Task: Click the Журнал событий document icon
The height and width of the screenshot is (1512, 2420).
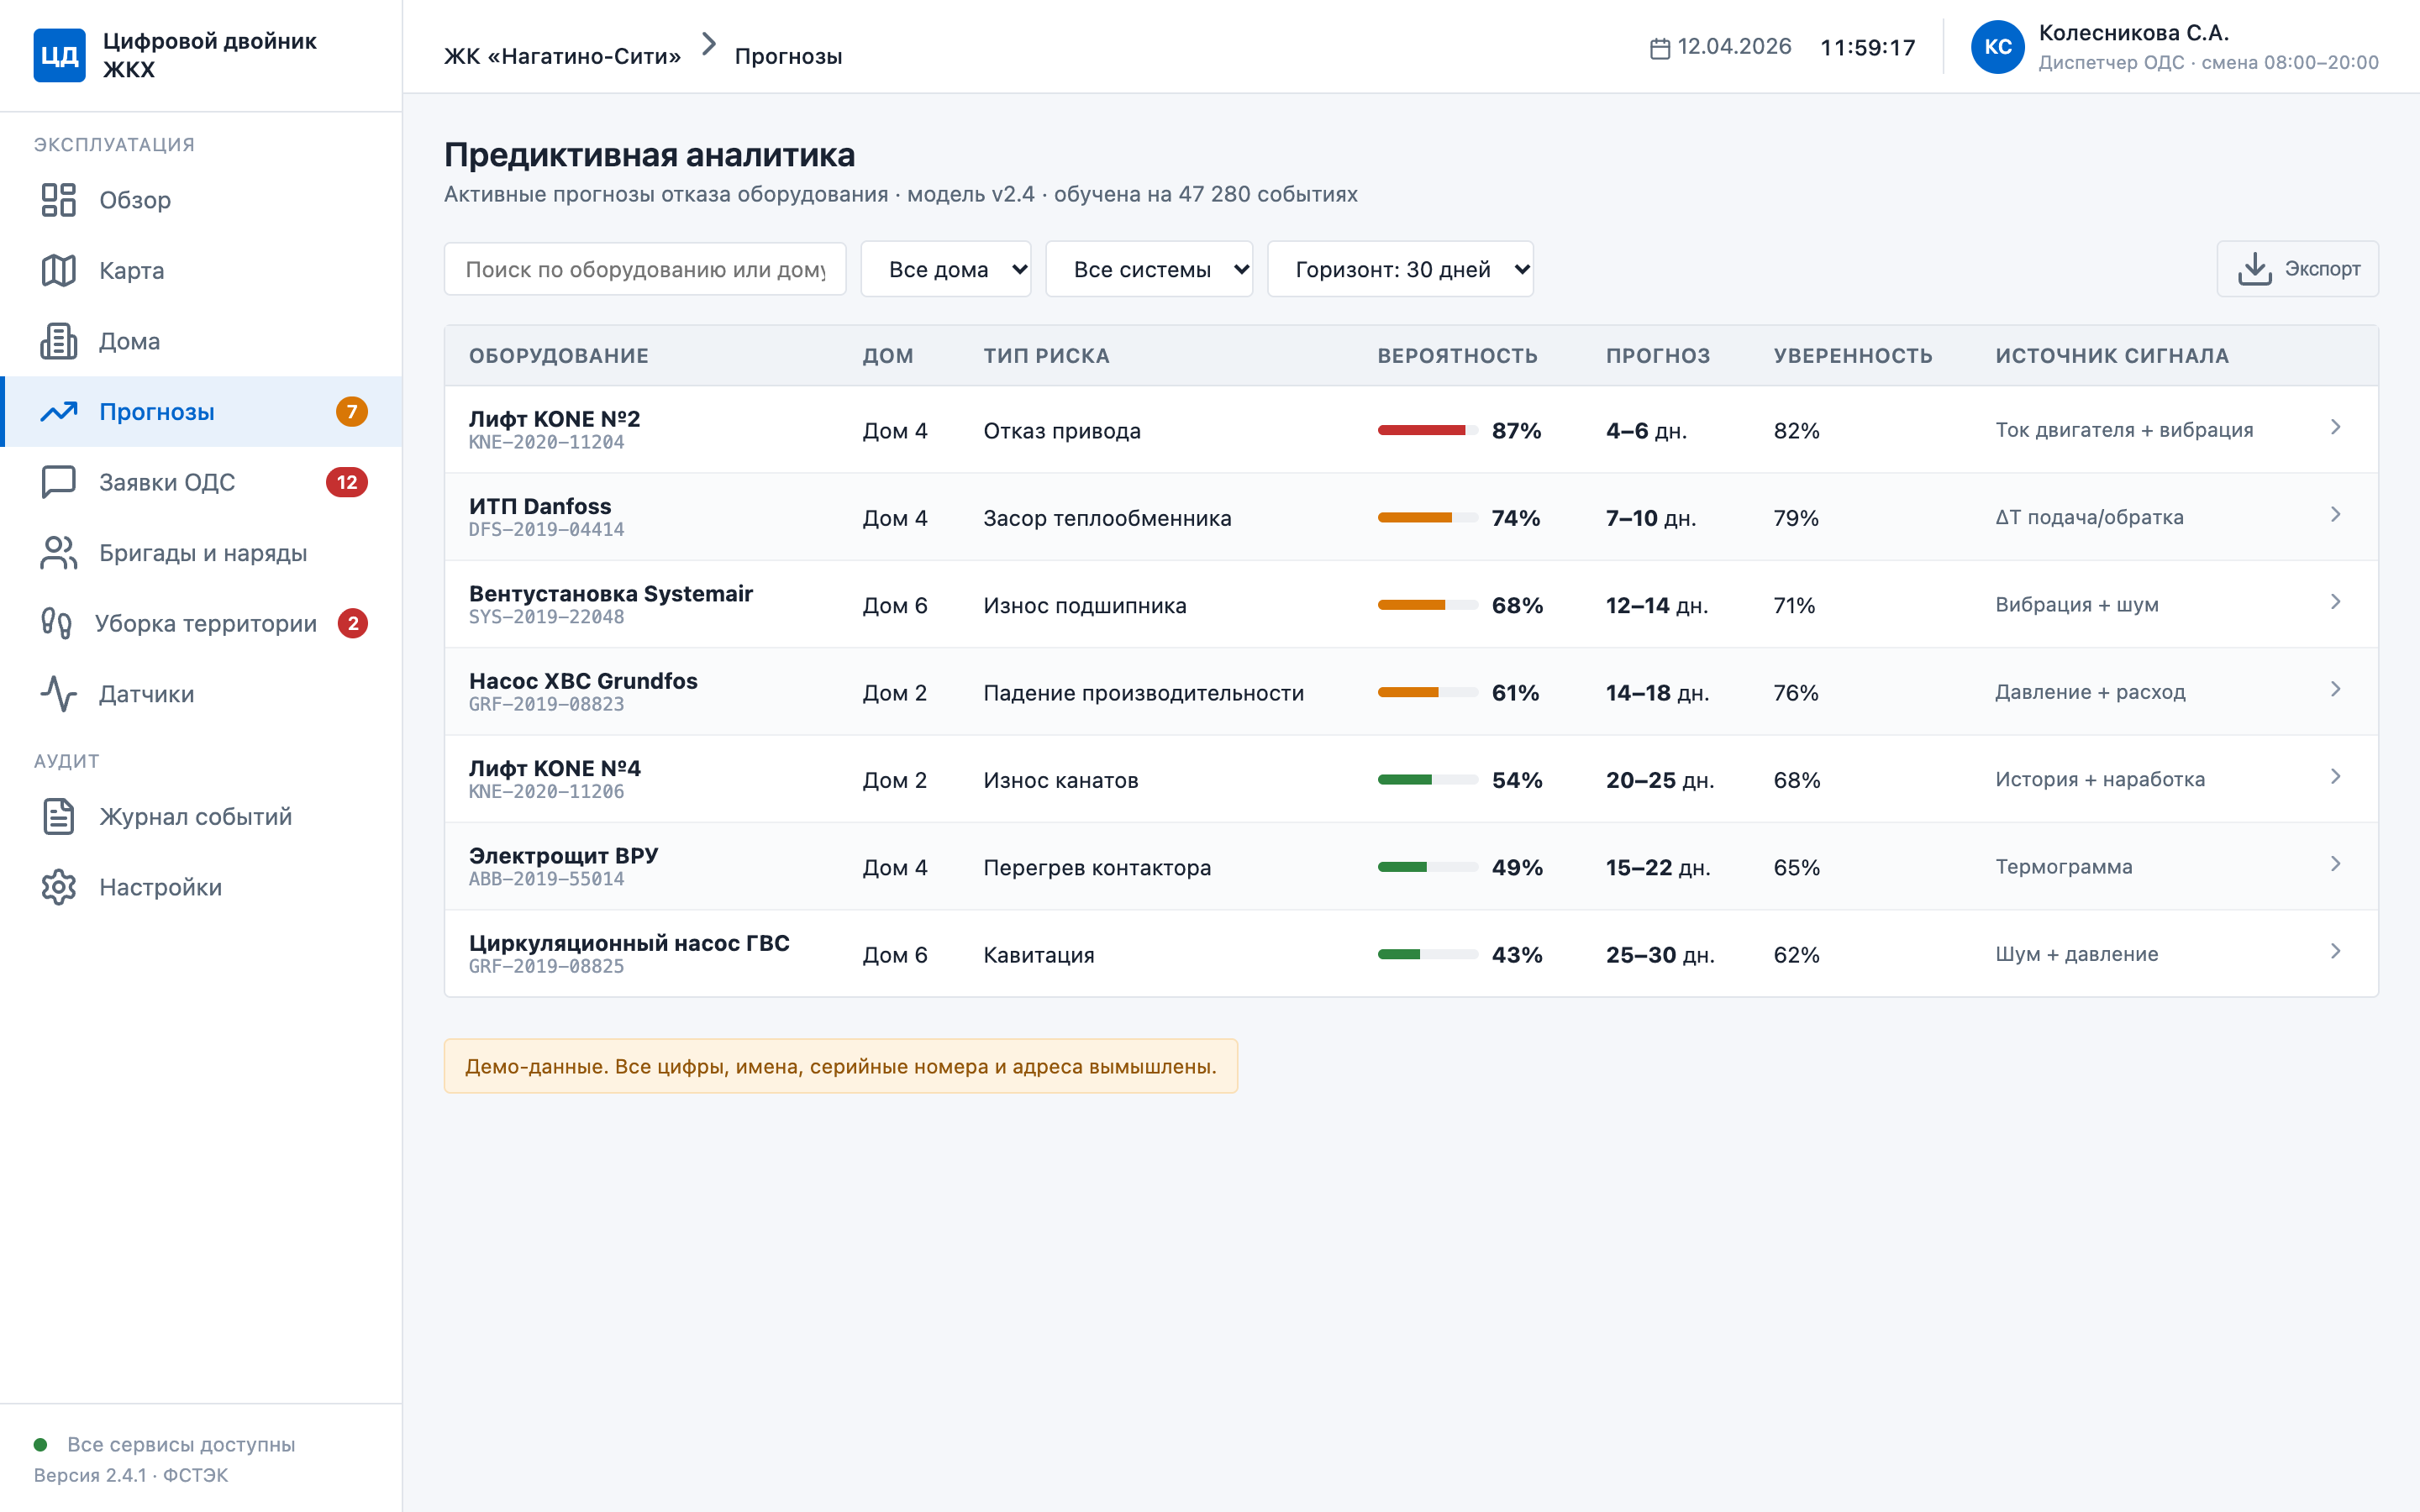Action: [x=59, y=816]
